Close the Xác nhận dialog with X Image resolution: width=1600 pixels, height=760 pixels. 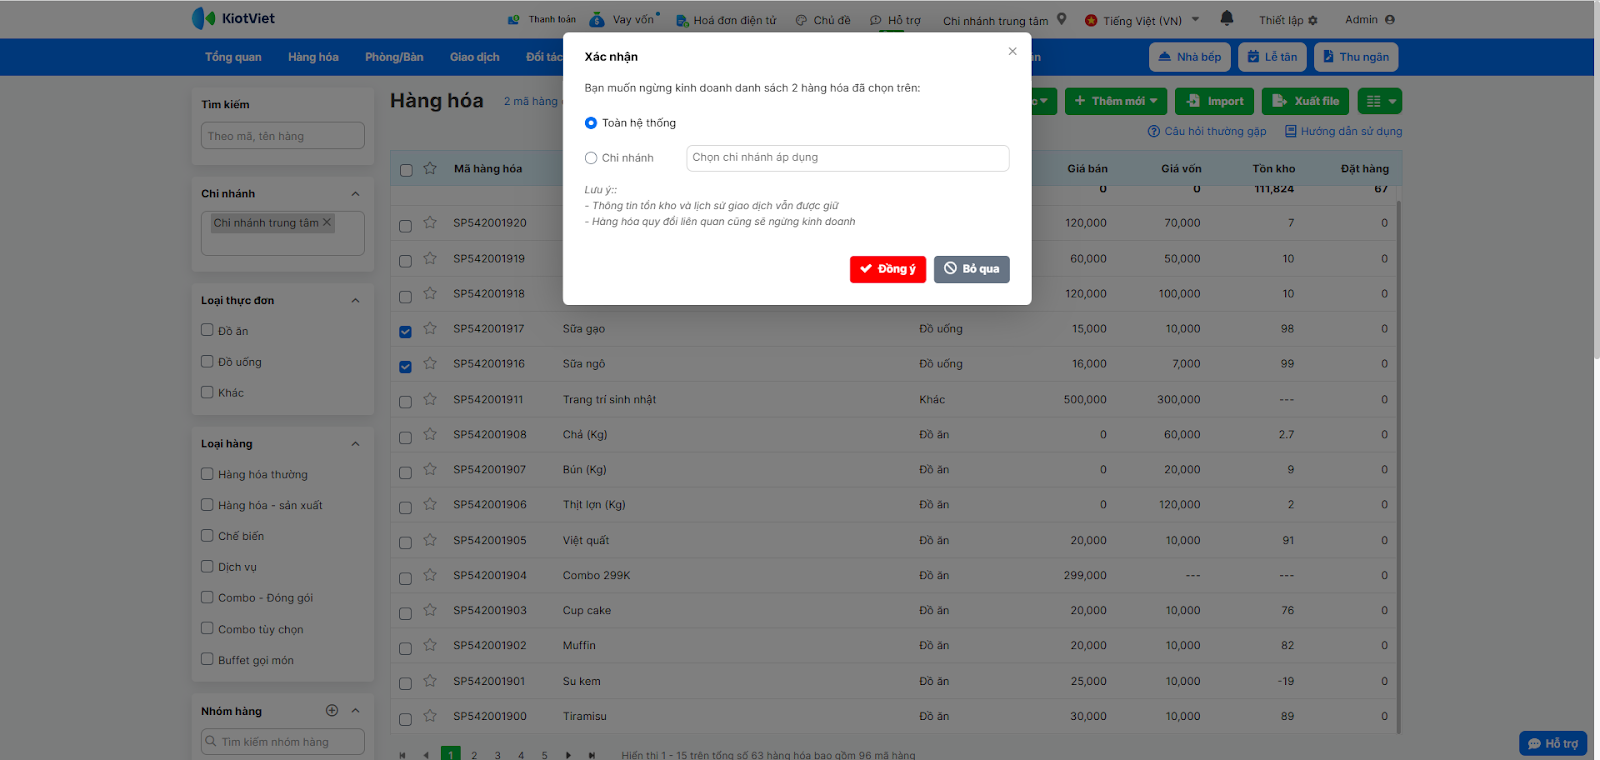[1012, 51]
